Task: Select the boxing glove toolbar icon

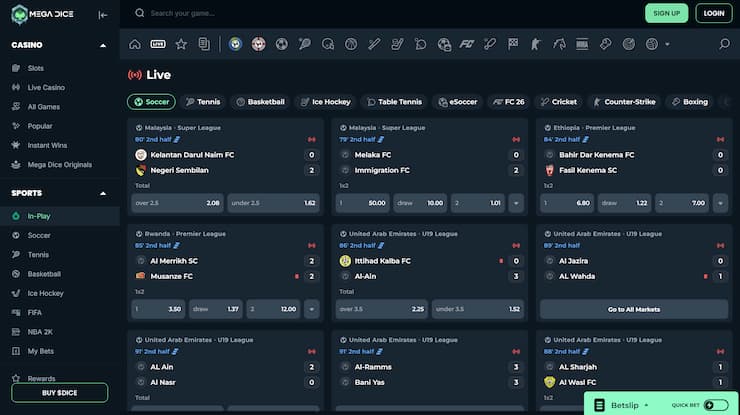Action: tap(605, 44)
